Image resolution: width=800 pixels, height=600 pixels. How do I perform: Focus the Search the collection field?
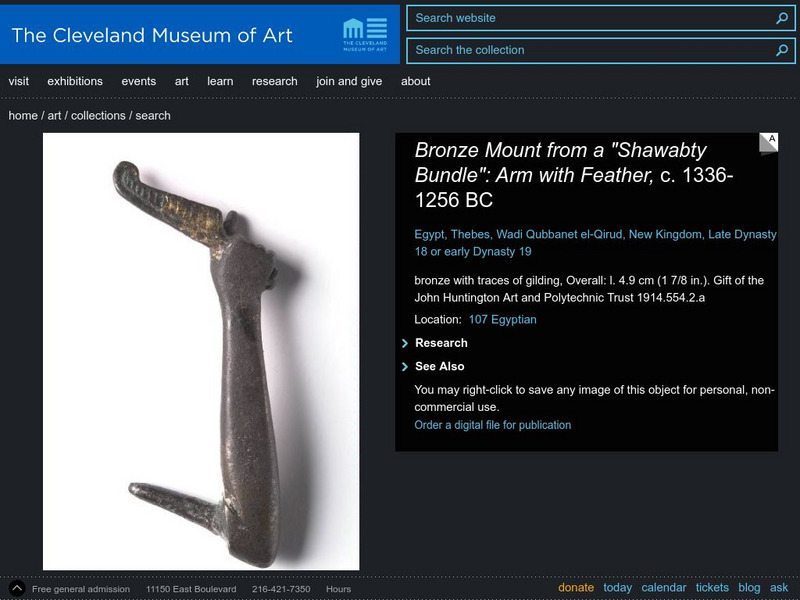pyautogui.click(x=590, y=50)
